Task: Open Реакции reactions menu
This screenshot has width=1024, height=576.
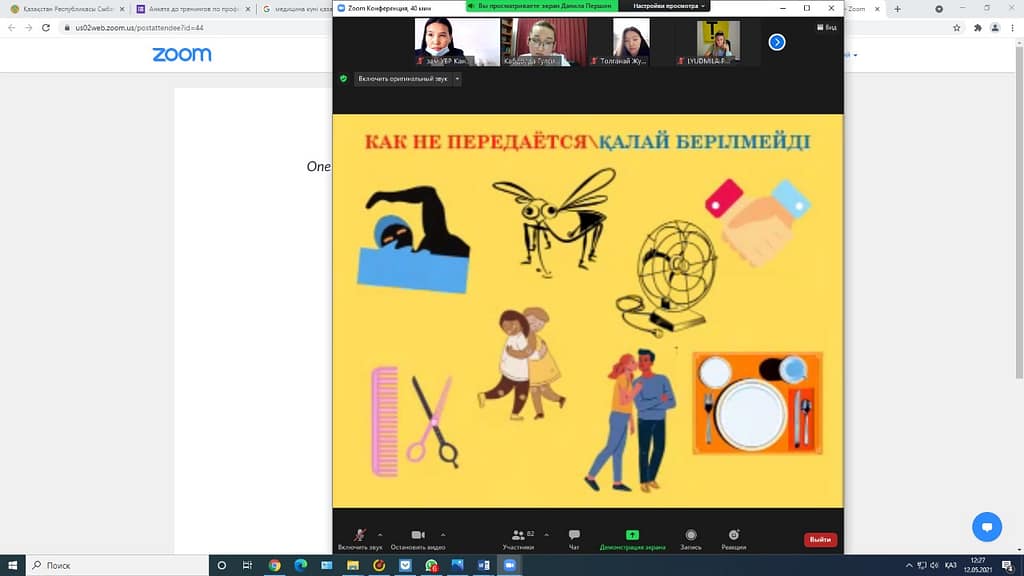Action: click(734, 535)
